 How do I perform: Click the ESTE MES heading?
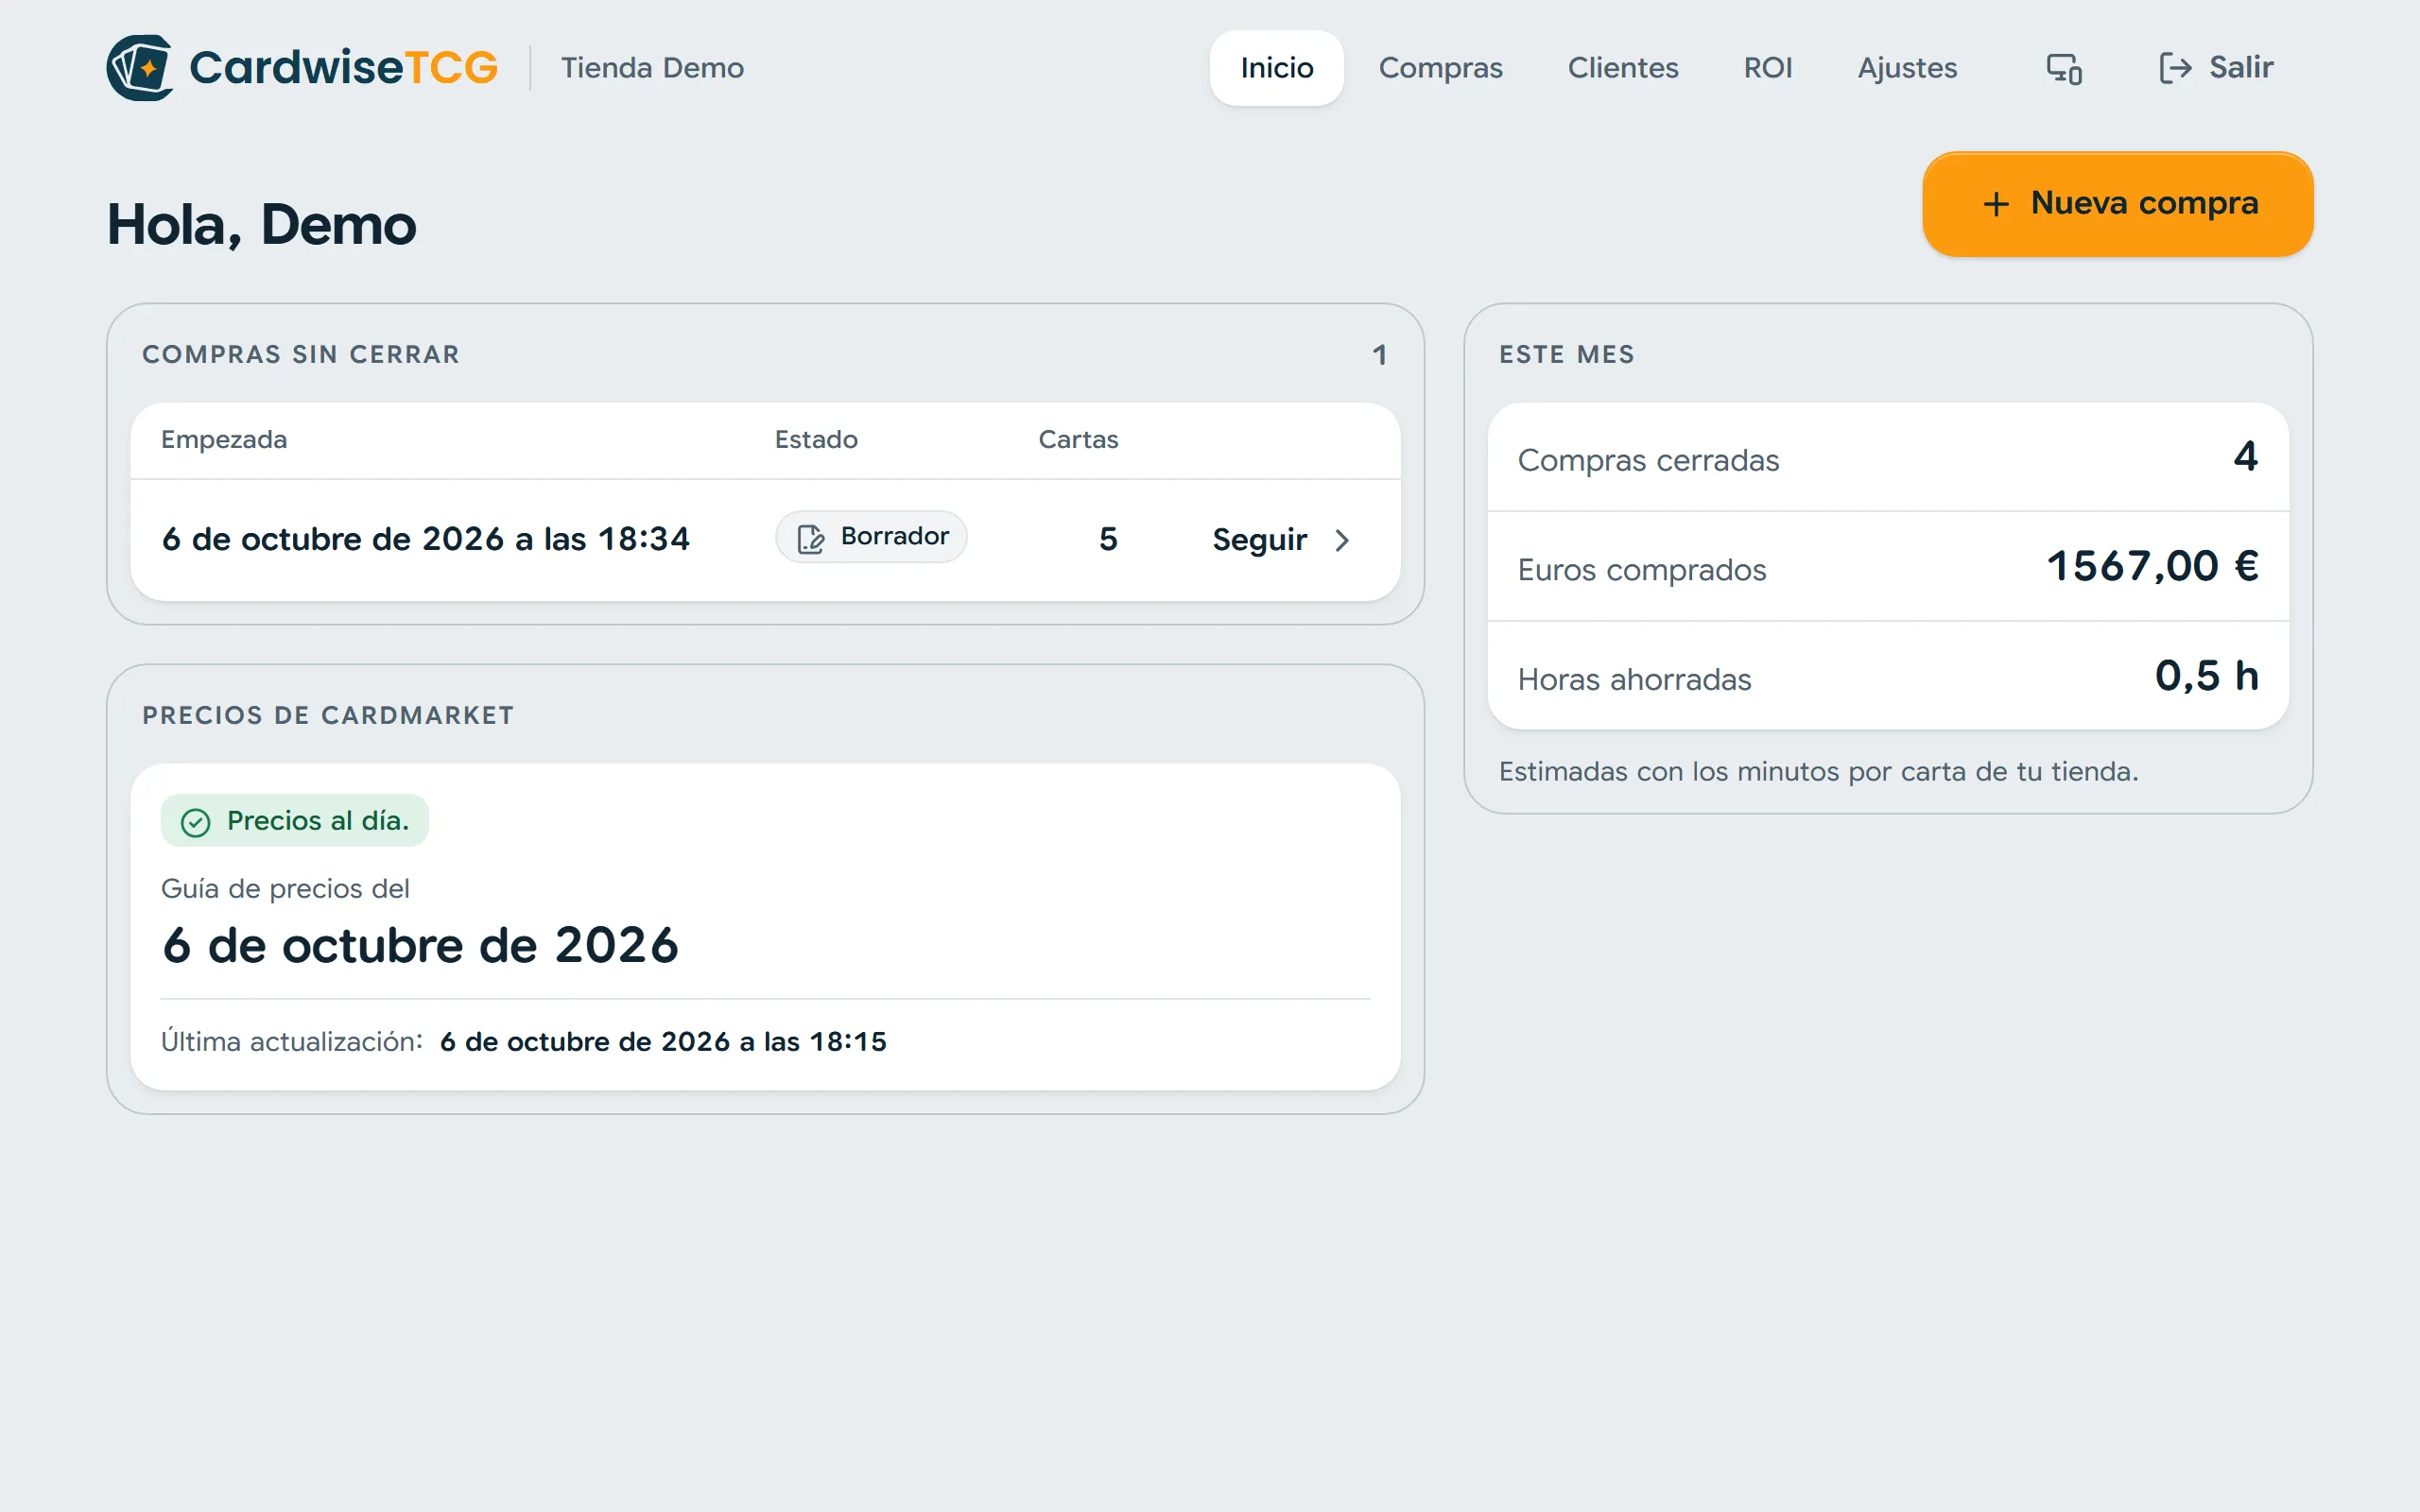(x=1566, y=355)
